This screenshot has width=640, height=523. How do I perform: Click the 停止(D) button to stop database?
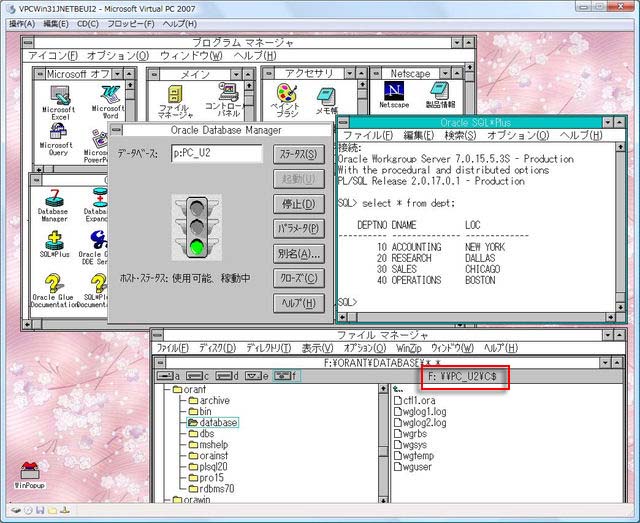pos(298,204)
